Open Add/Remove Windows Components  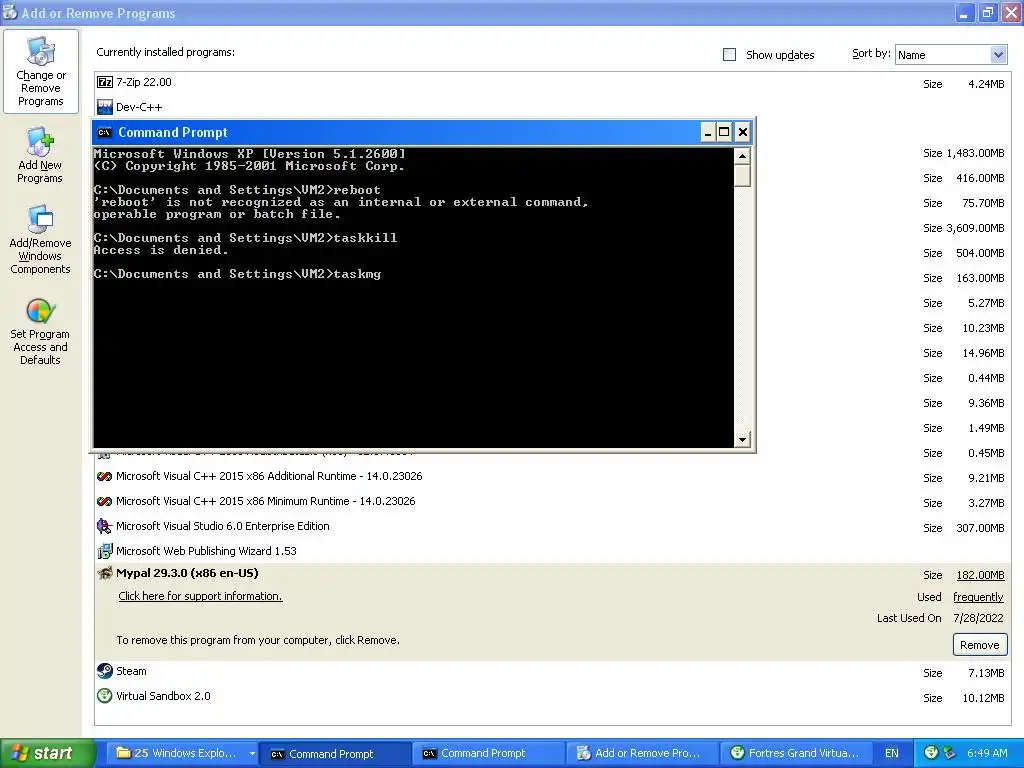click(x=40, y=239)
